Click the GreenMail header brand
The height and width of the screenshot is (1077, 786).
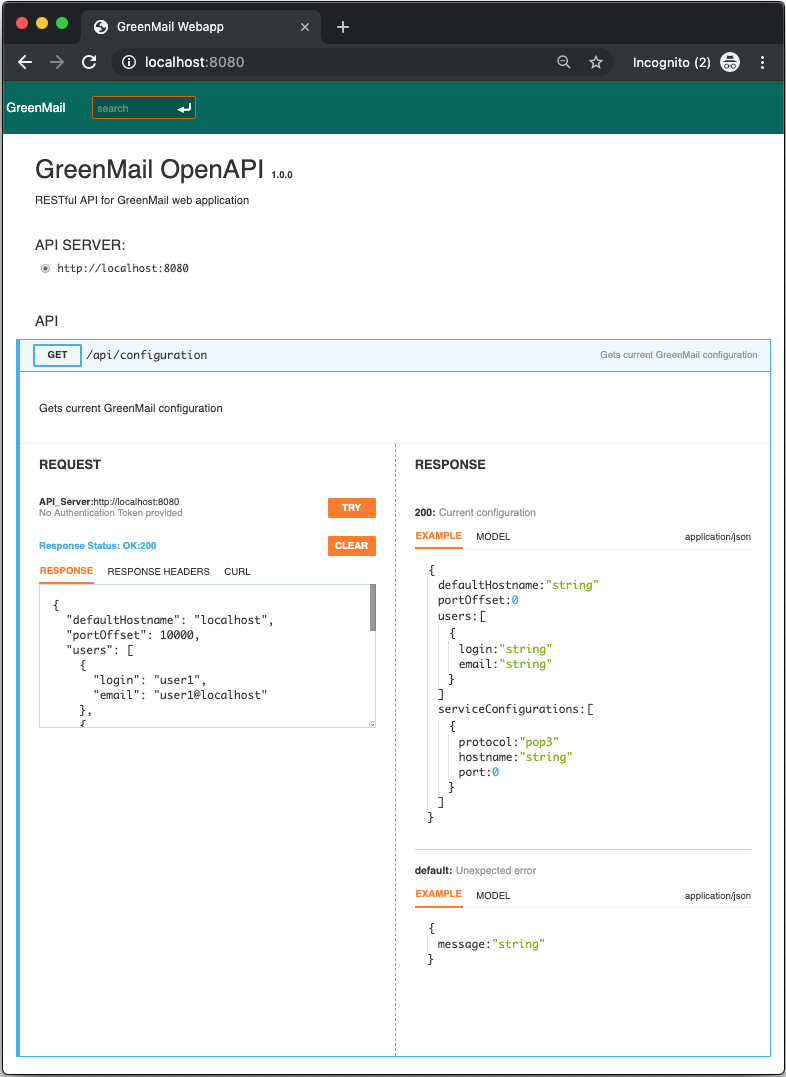(x=36, y=108)
